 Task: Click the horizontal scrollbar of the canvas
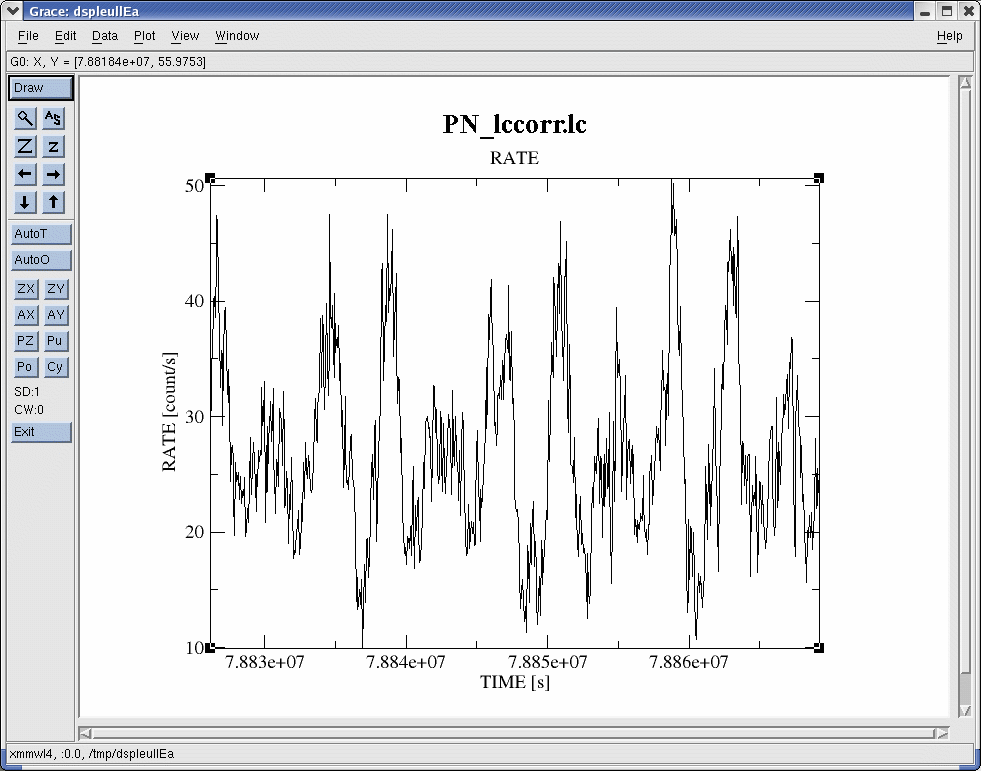[514, 733]
